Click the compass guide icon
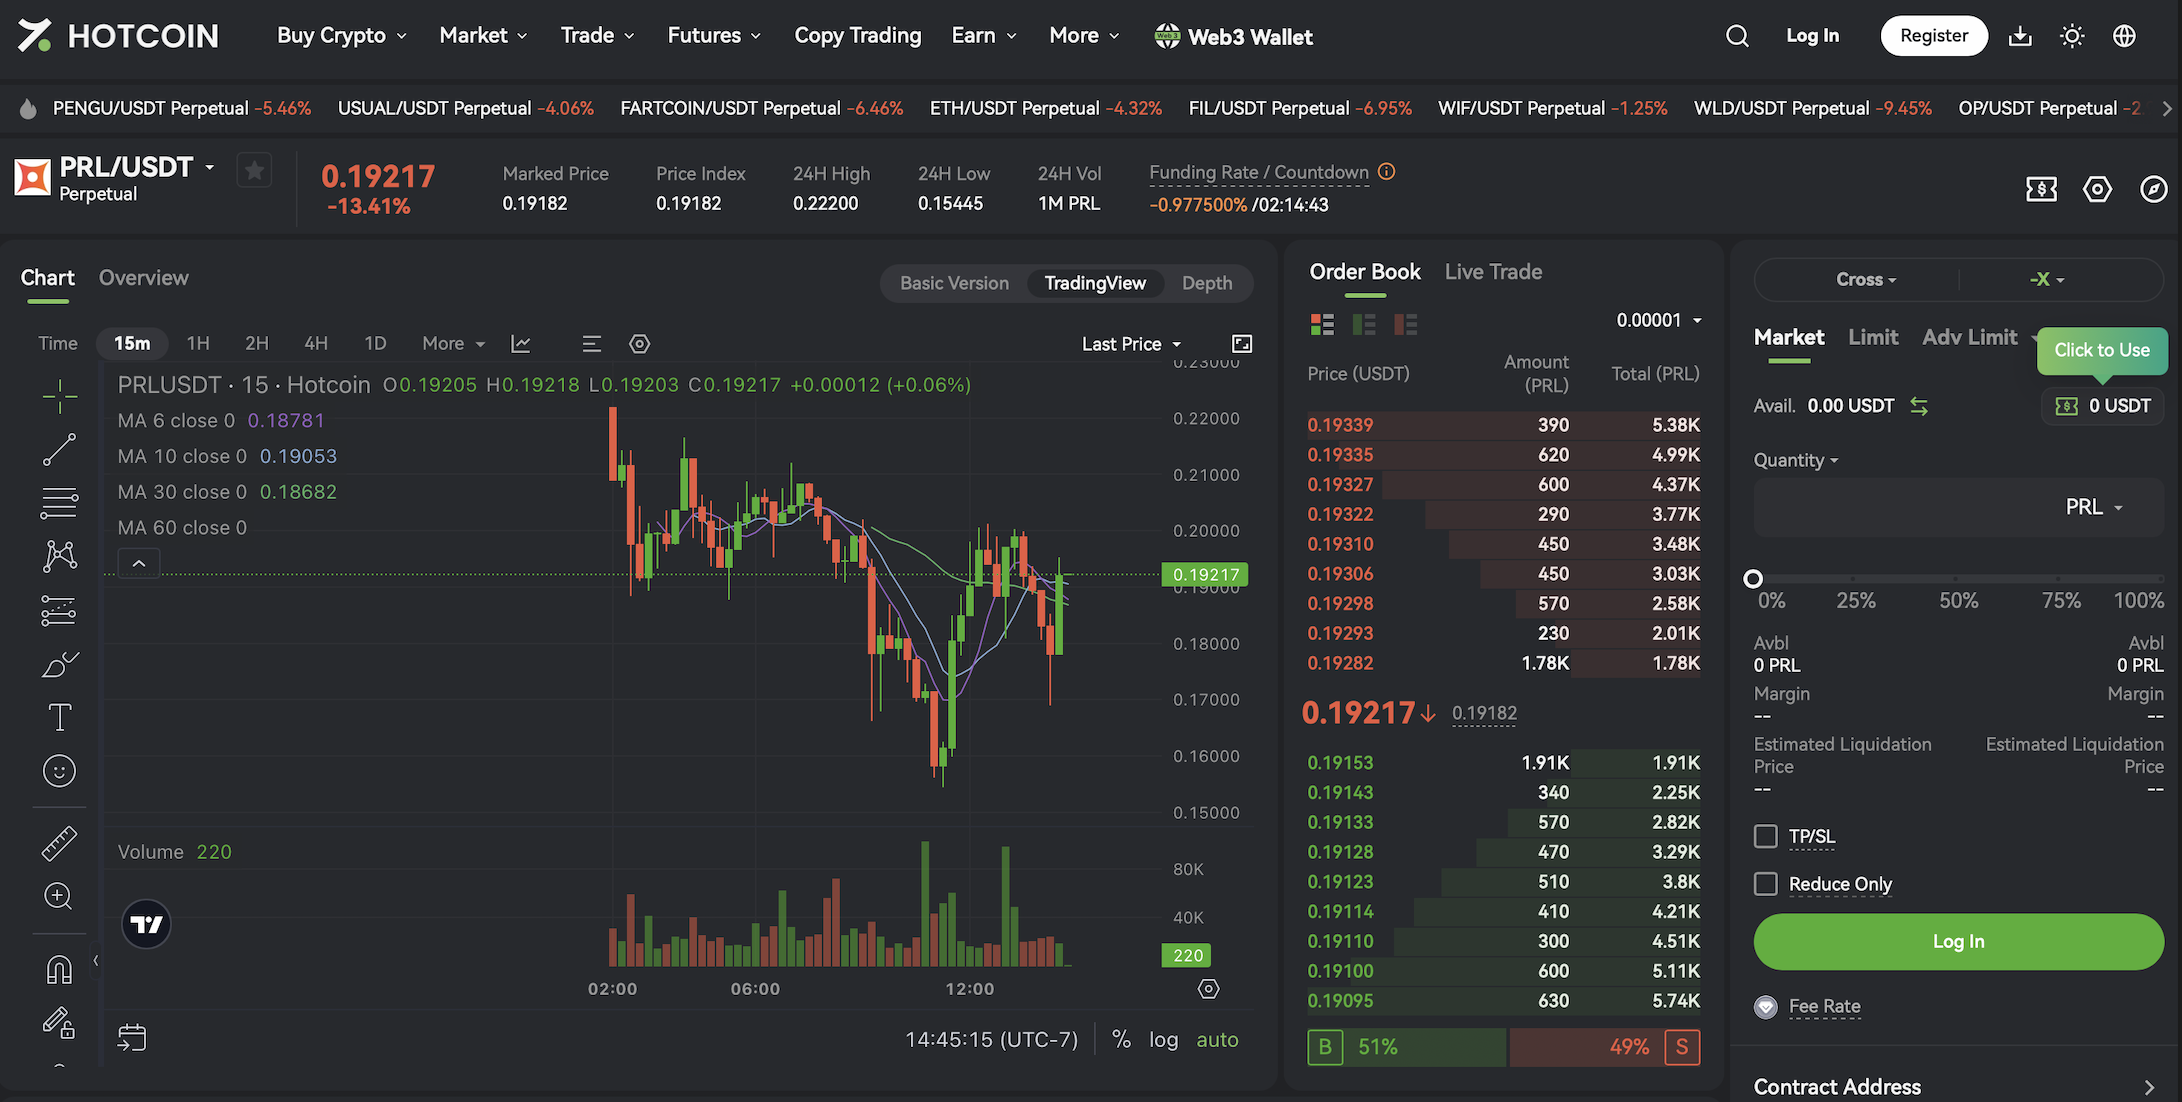Screen dimensions: 2182x1102 click(2153, 189)
